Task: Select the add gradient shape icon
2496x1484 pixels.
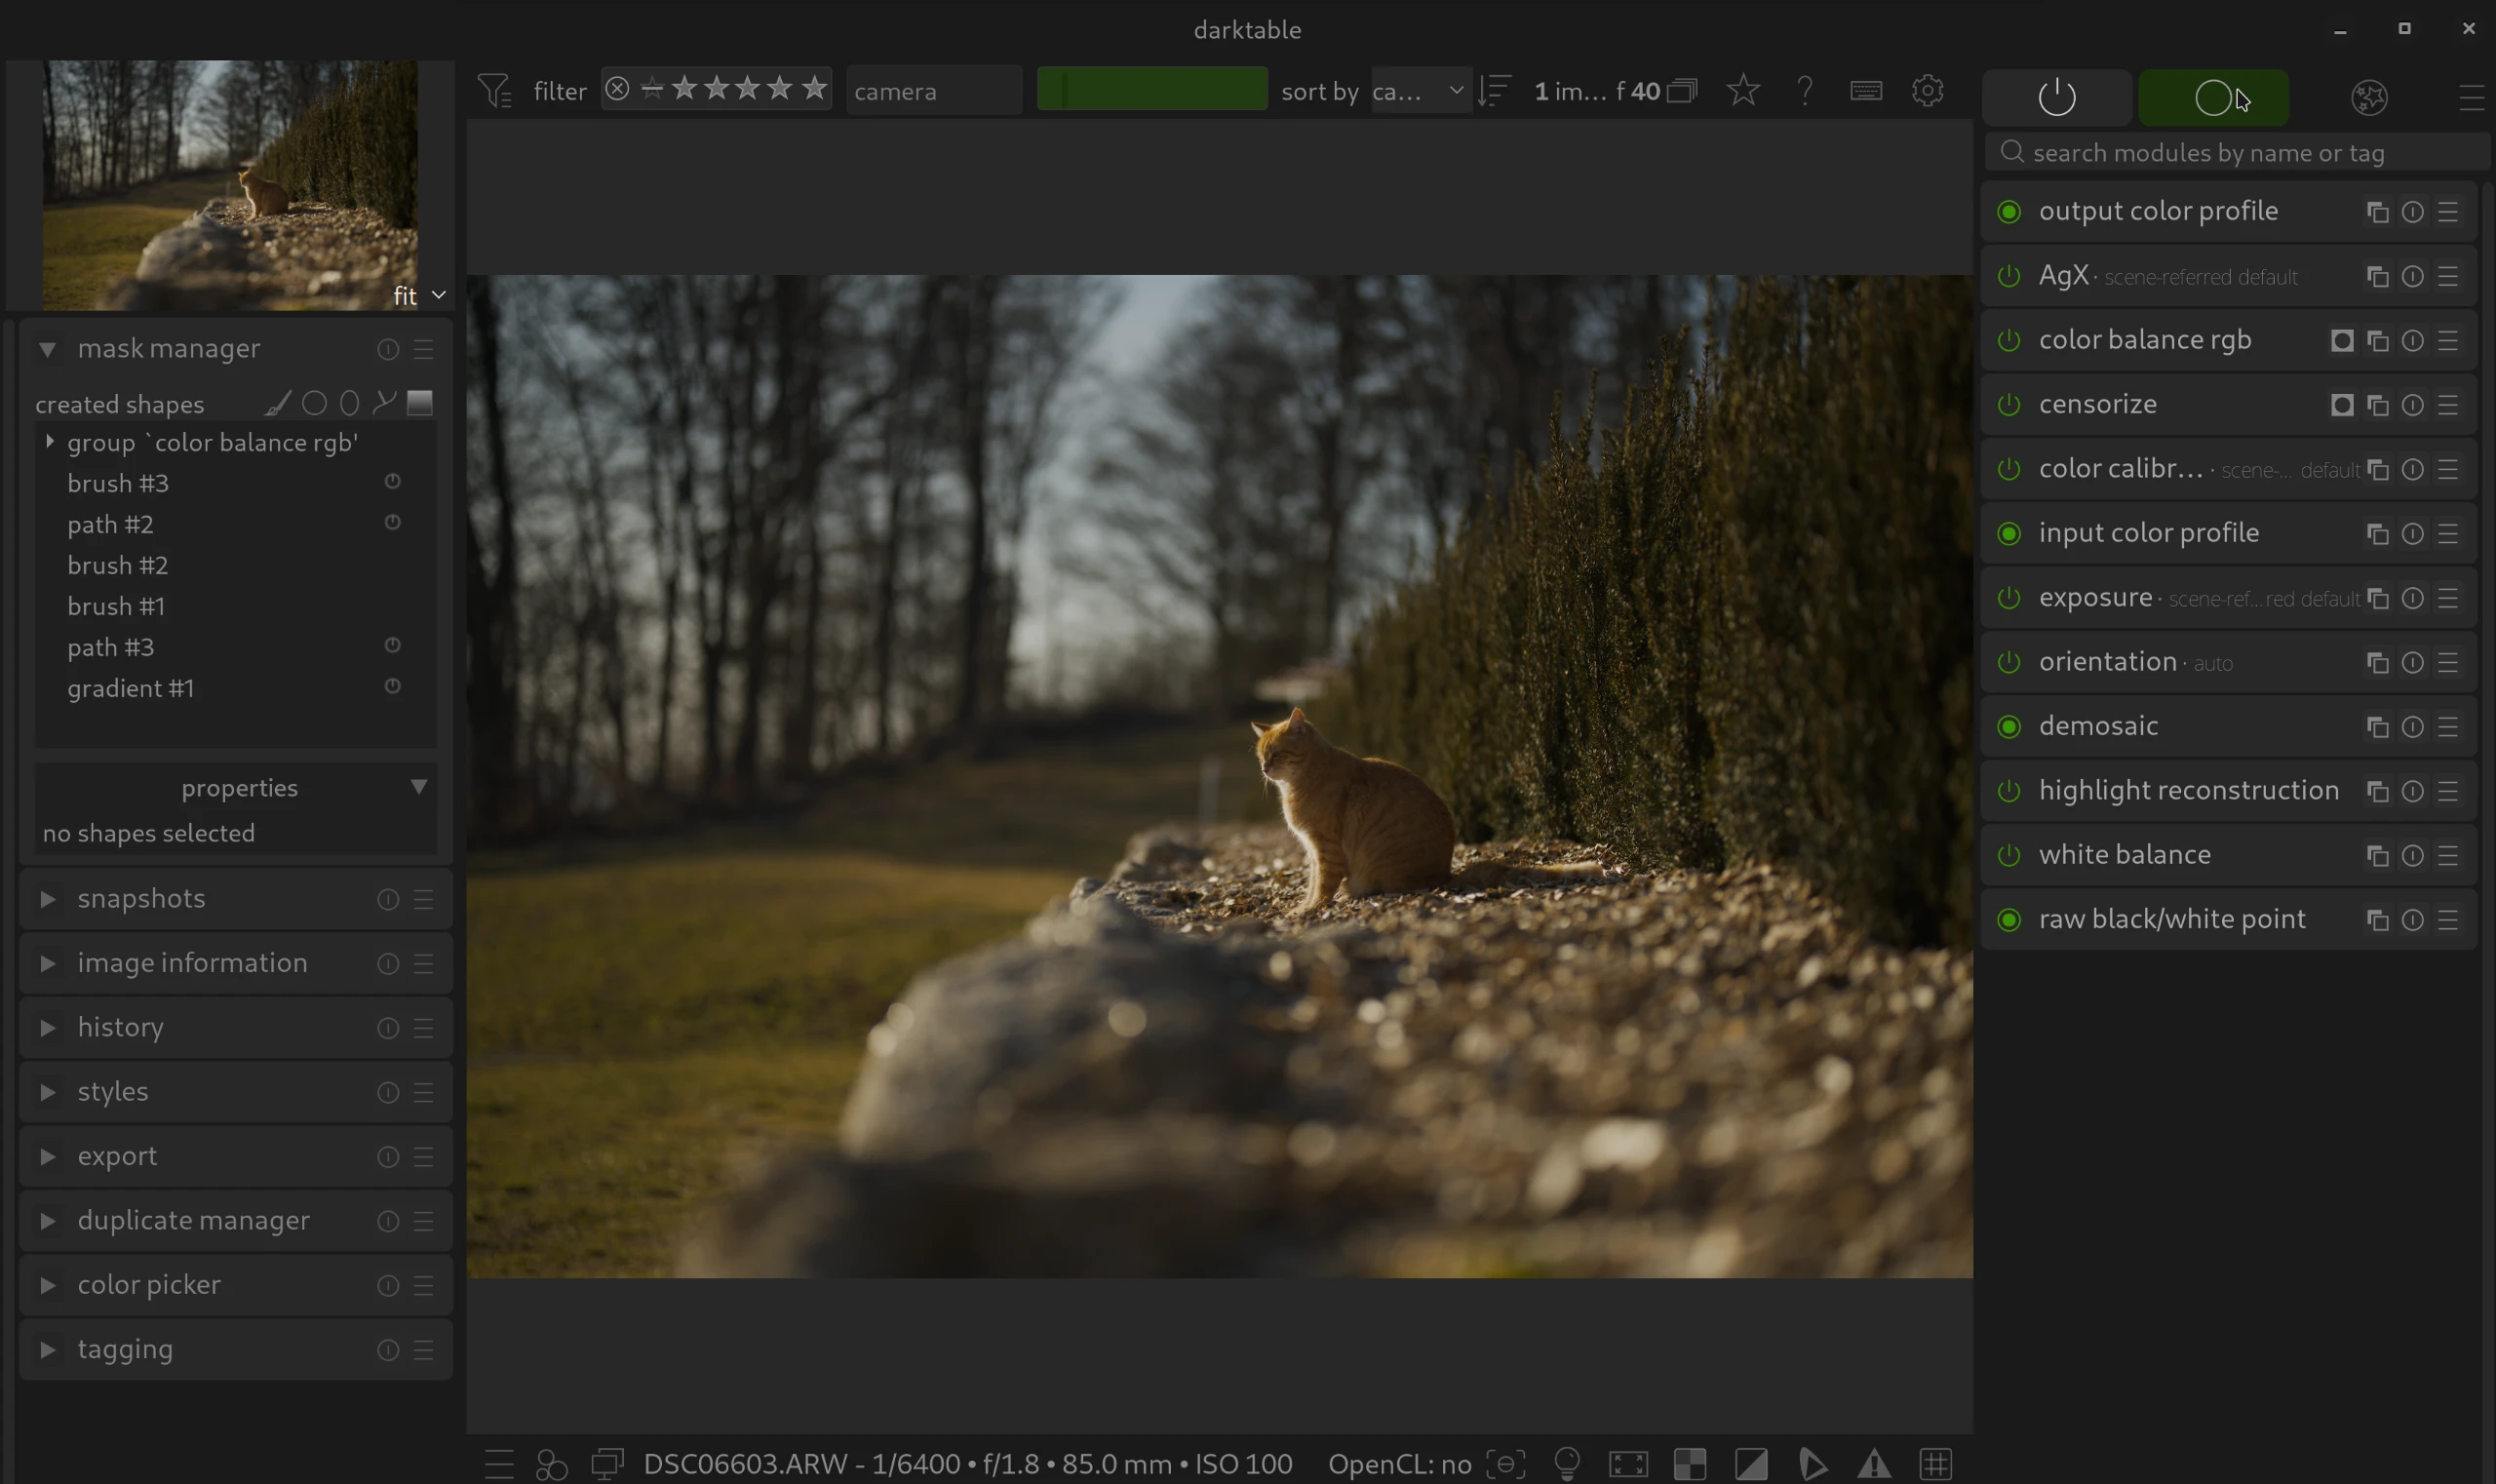Action: tap(420, 403)
